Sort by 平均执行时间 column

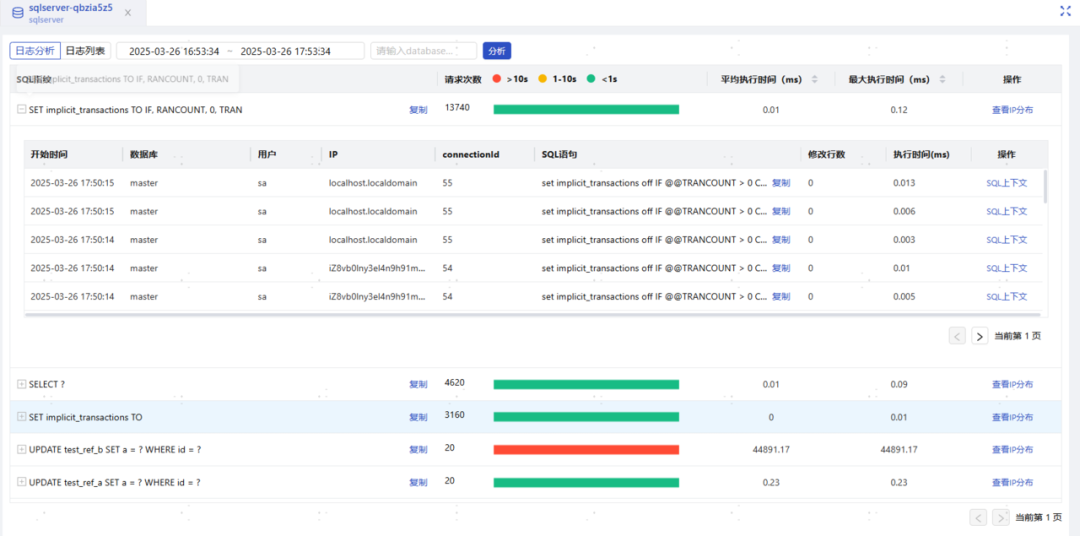point(814,79)
